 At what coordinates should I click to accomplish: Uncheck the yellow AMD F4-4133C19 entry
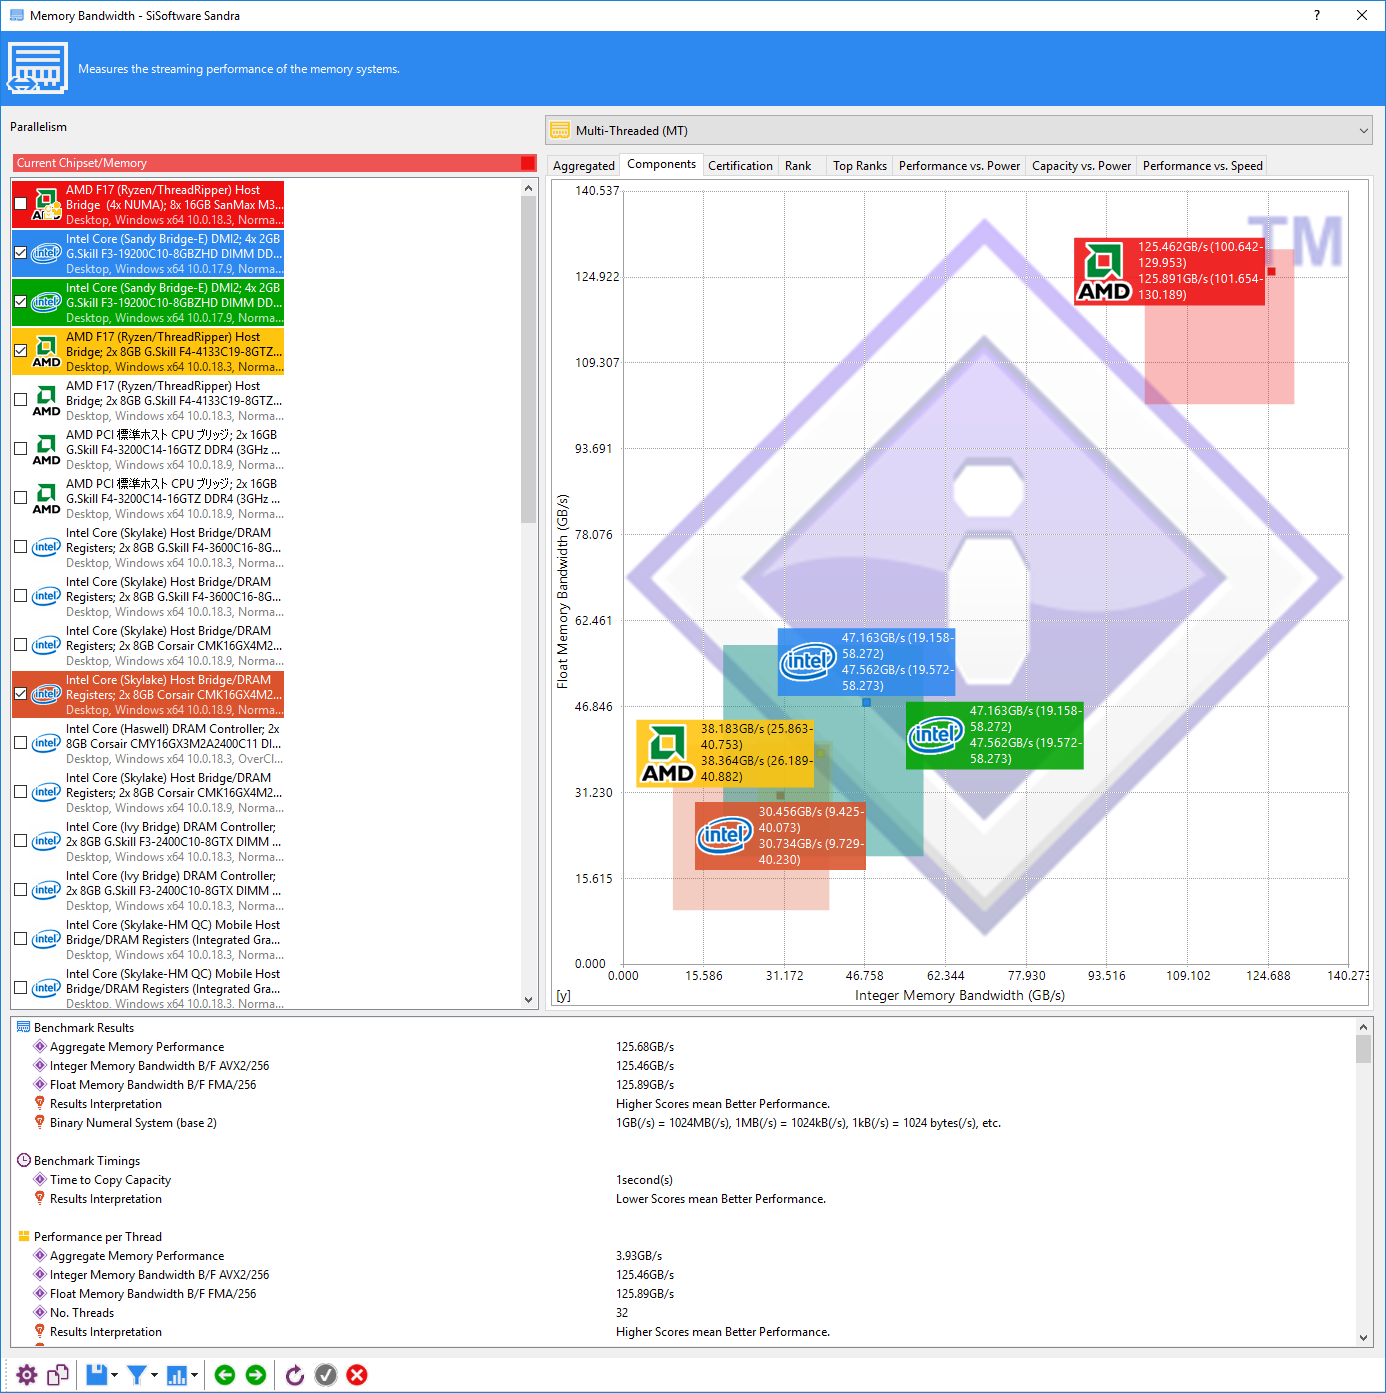[21, 351]
